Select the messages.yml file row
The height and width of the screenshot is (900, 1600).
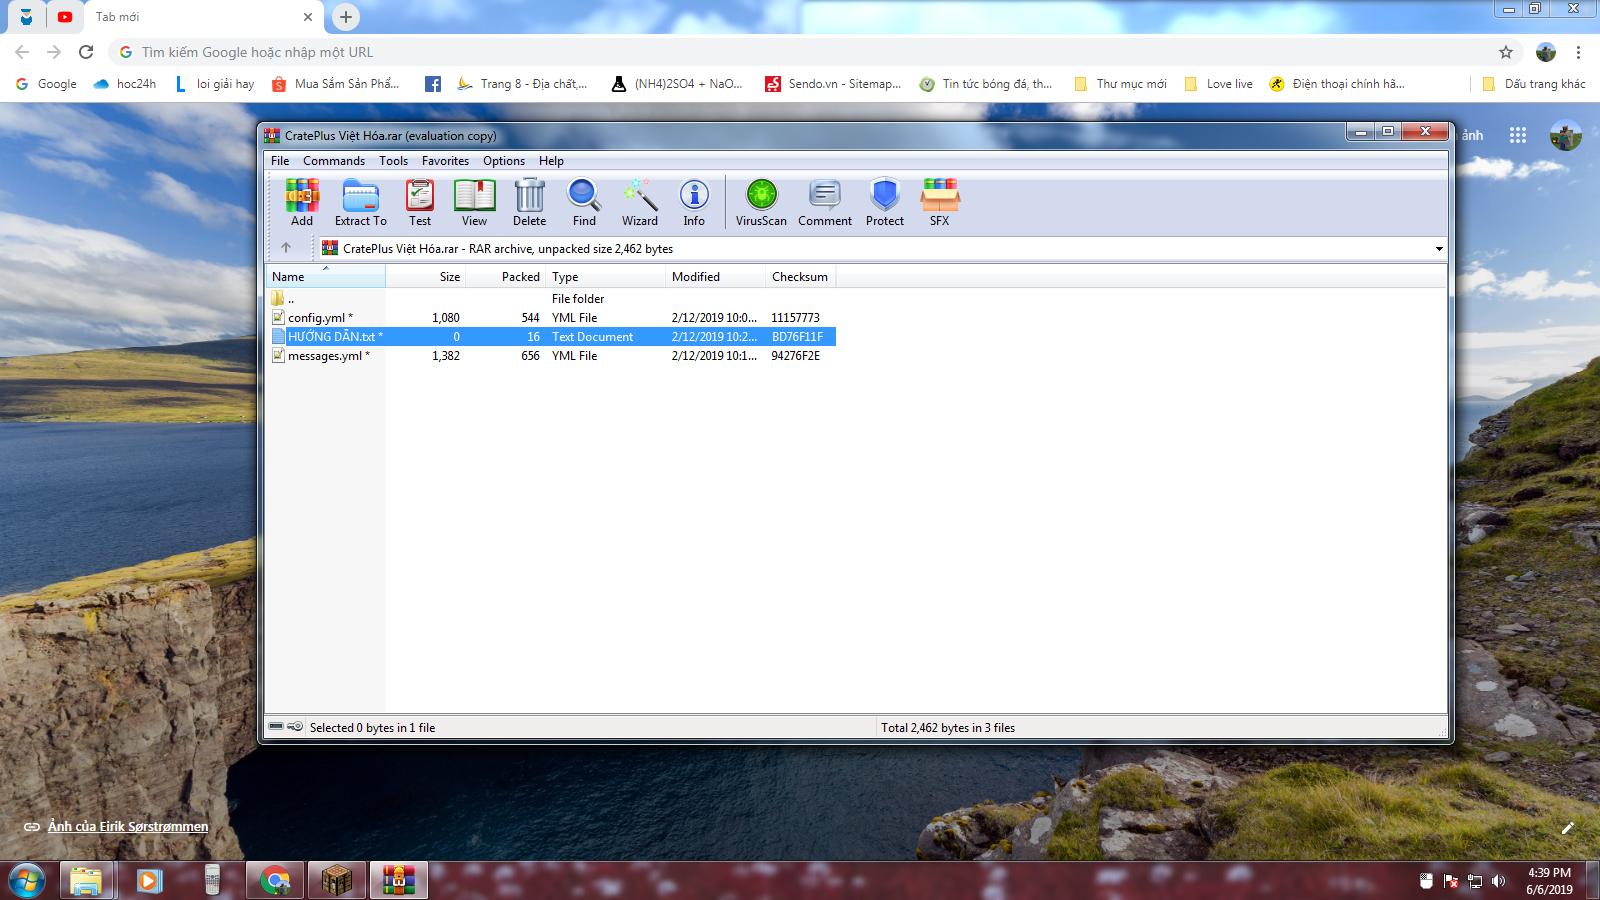pyautogui.click(x=551, y=356)
